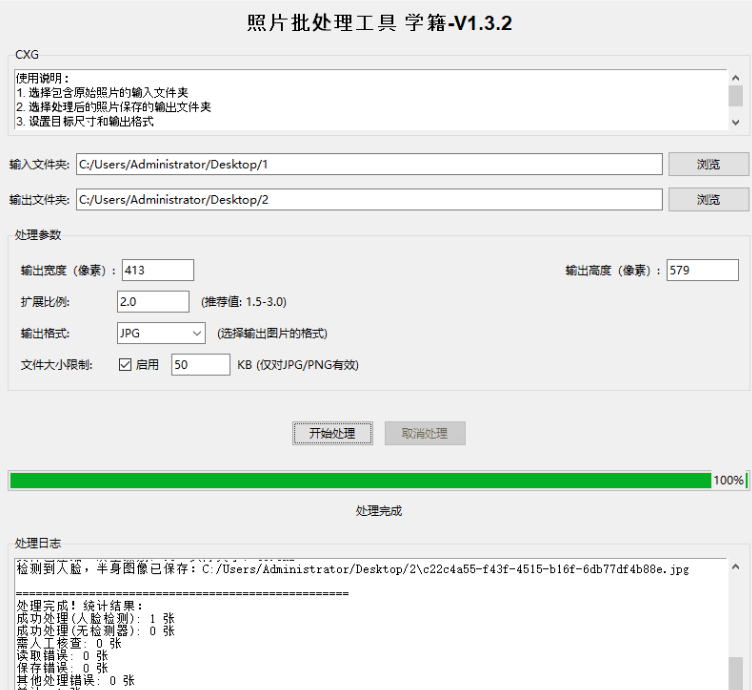The width and height of the screenshot is (752, 690).
Task: Click the 处理完成 status label
Action: tap(378, 511)
